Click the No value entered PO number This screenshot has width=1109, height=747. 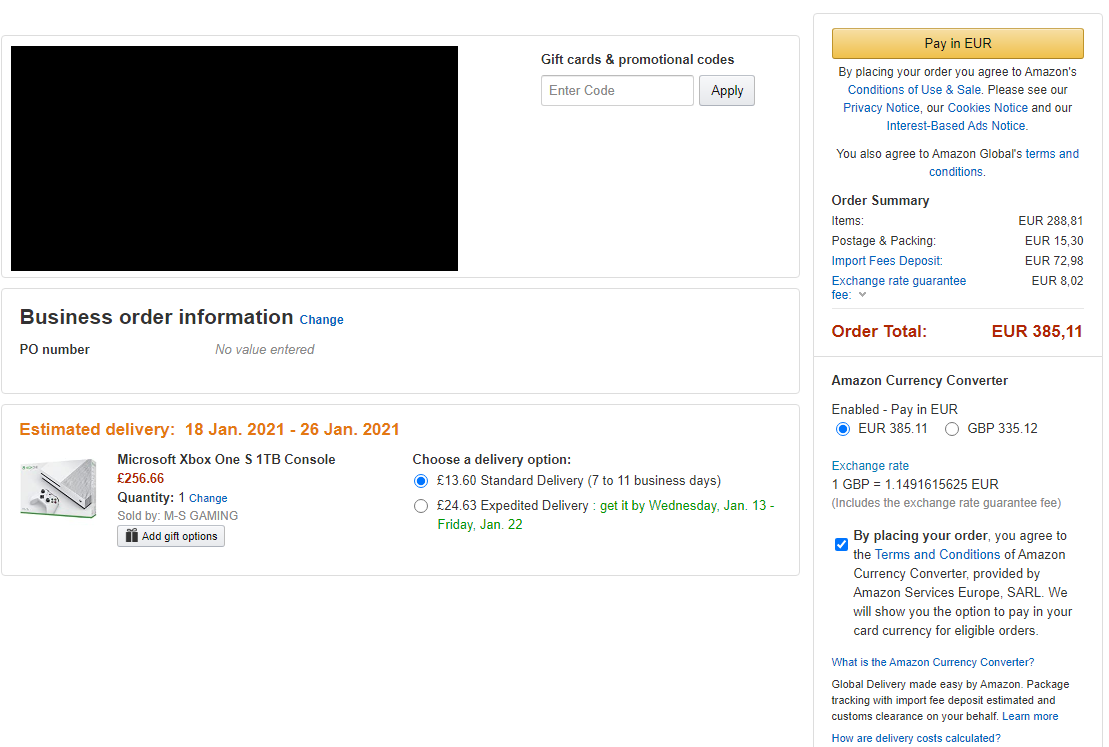click(x=265, y=349)
